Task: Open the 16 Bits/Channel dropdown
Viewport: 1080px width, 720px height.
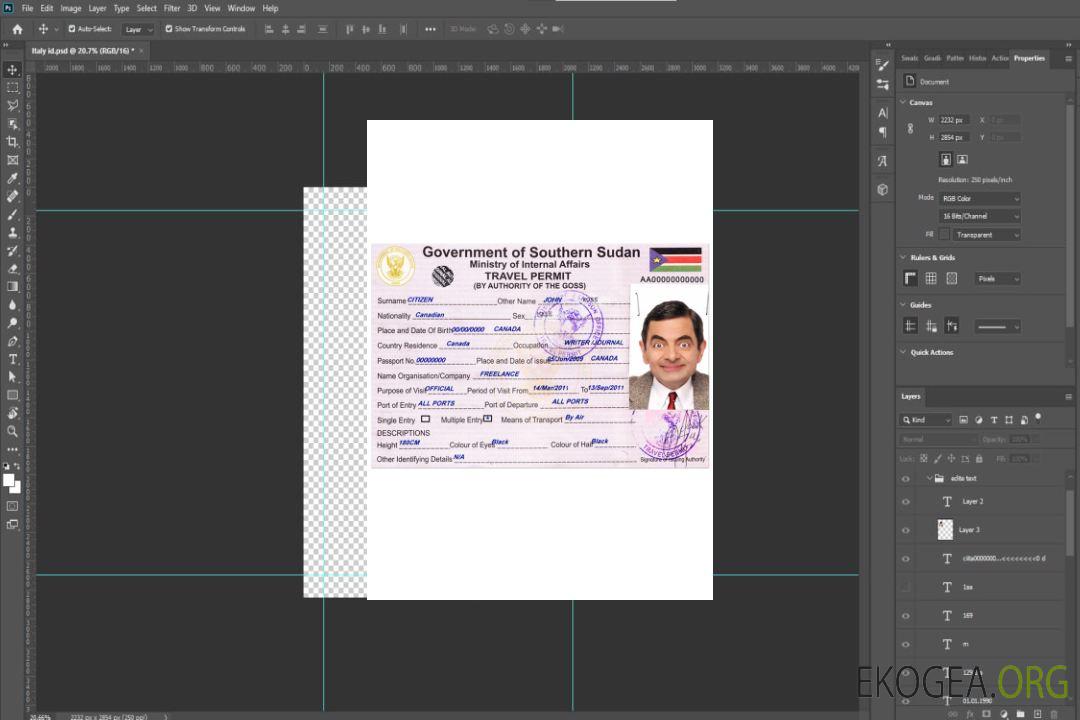Action: 980,216
